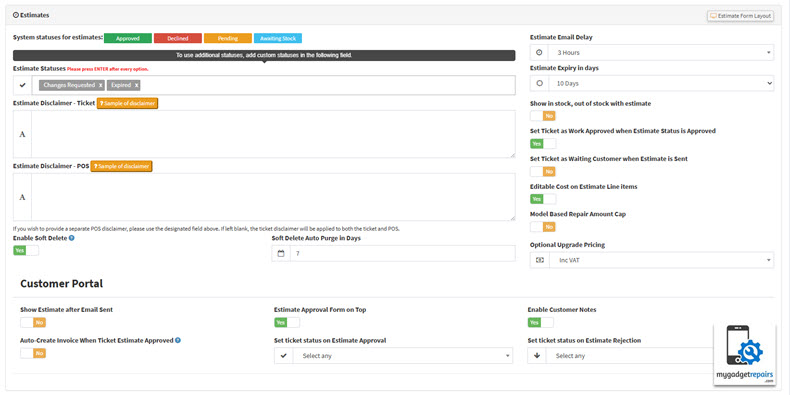Click calendar icon beside Soft Delete Auto Purge
This screenshot has width=790, height=395.
[x=281, y=253]
